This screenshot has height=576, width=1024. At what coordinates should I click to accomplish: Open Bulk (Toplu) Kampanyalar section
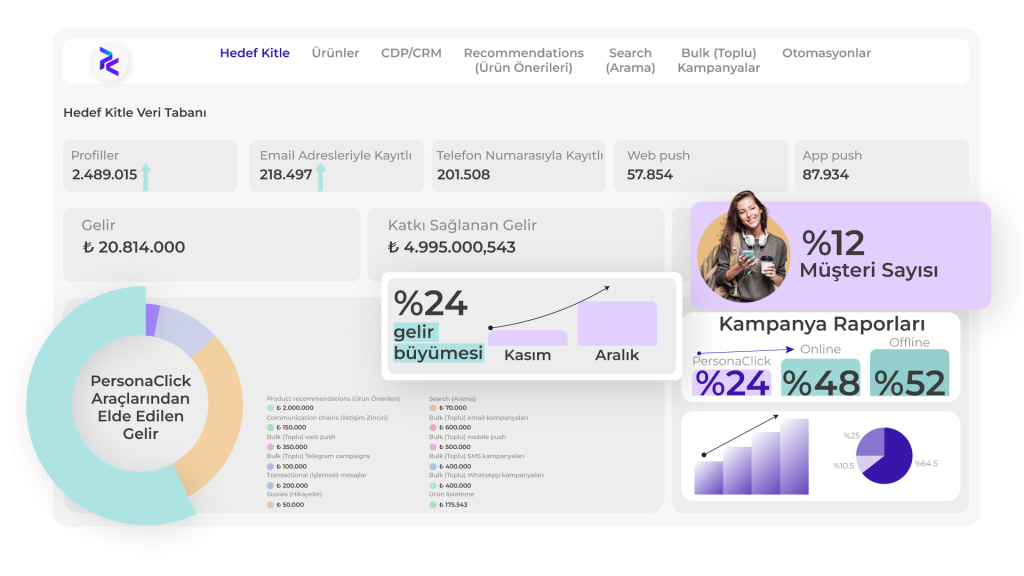(x=718, y=60)
